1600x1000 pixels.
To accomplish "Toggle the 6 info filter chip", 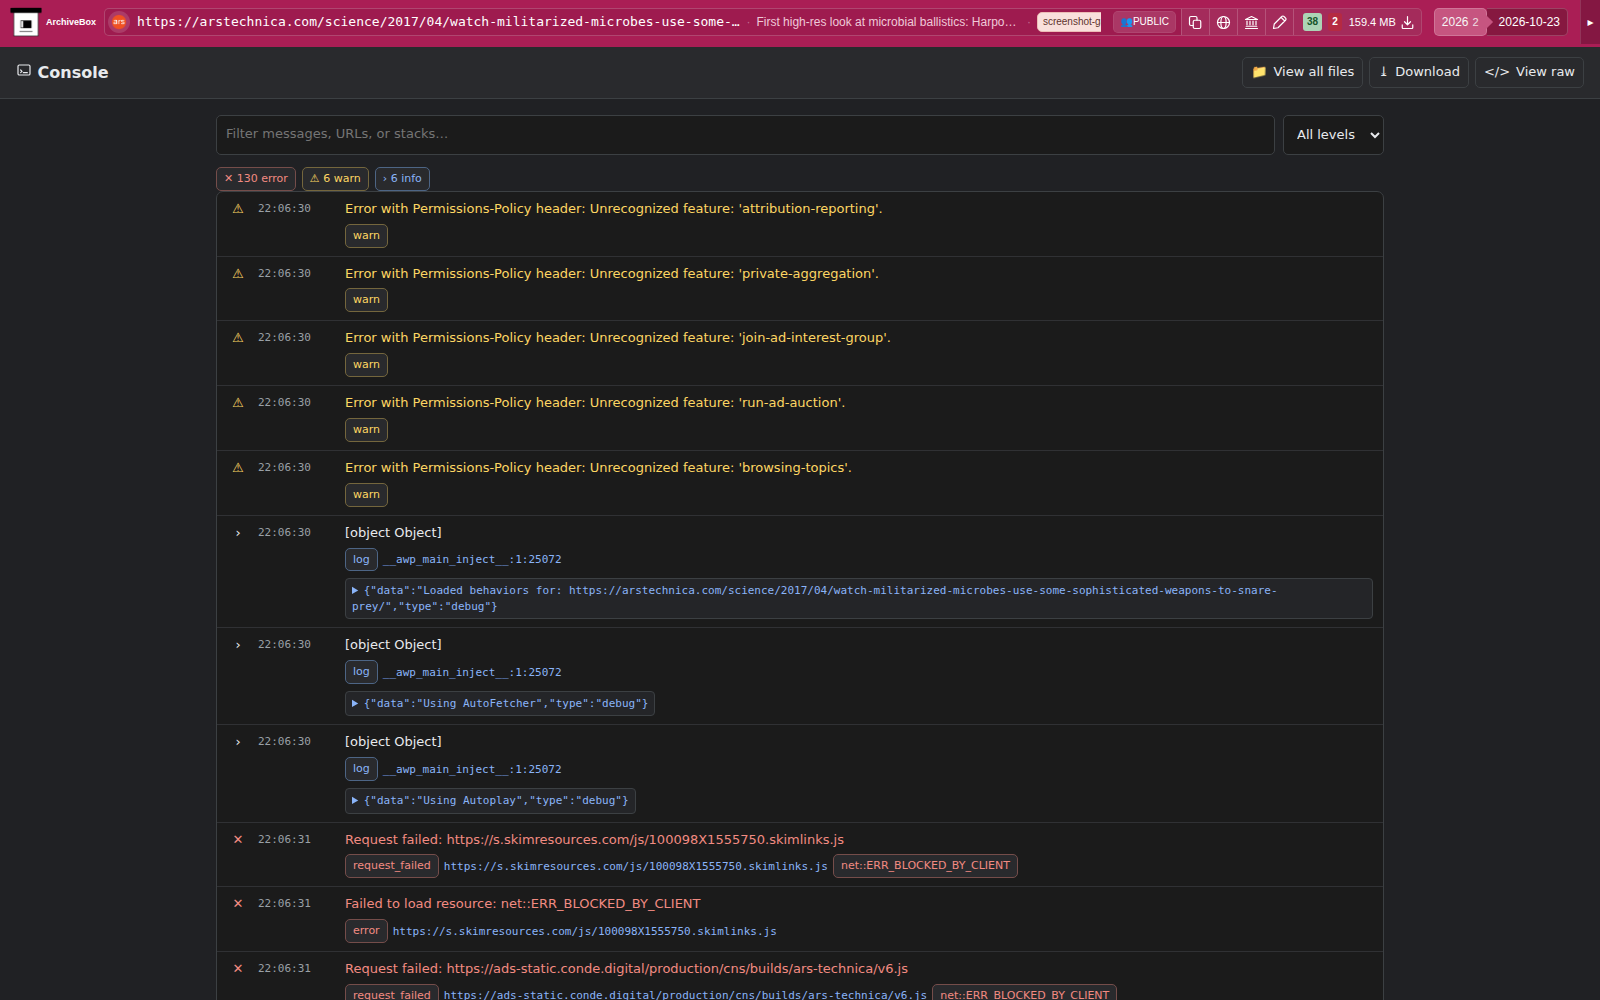I will [x=402, y=179].
